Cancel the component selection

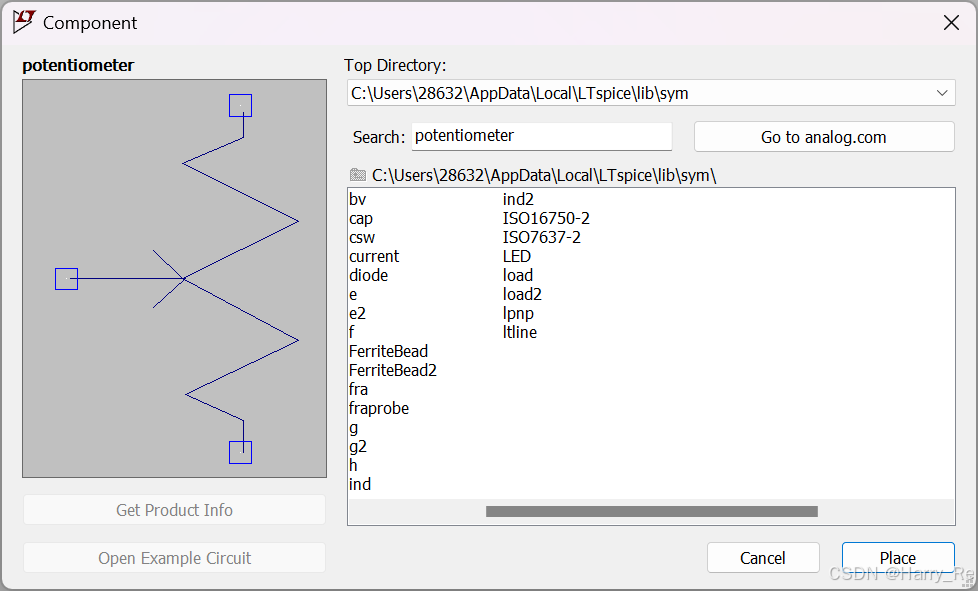click(763, 557)
